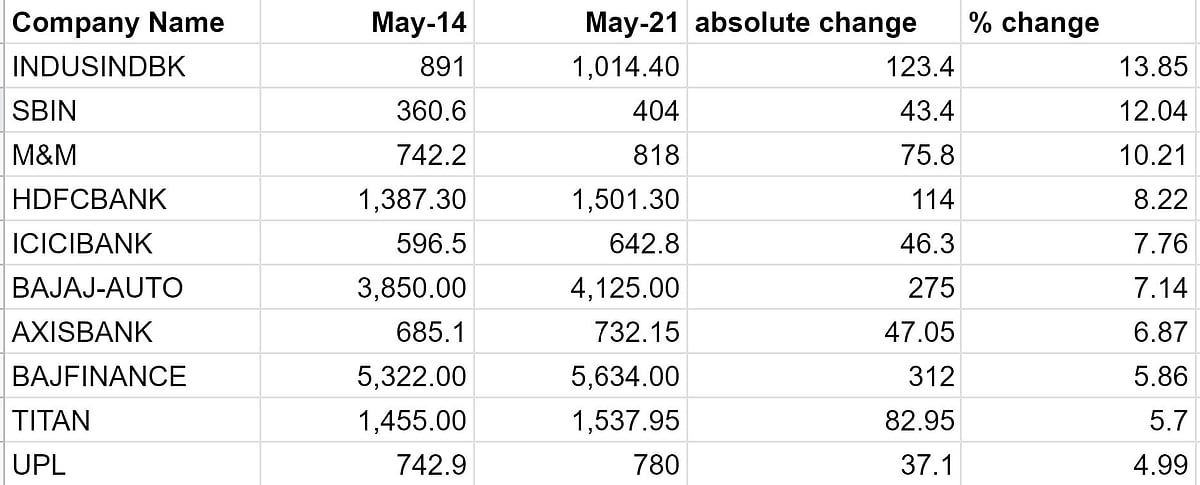This screenshot has width=1200, height=485.
Task: Select the AXISBANK company cell
Action: pos(83,332)
